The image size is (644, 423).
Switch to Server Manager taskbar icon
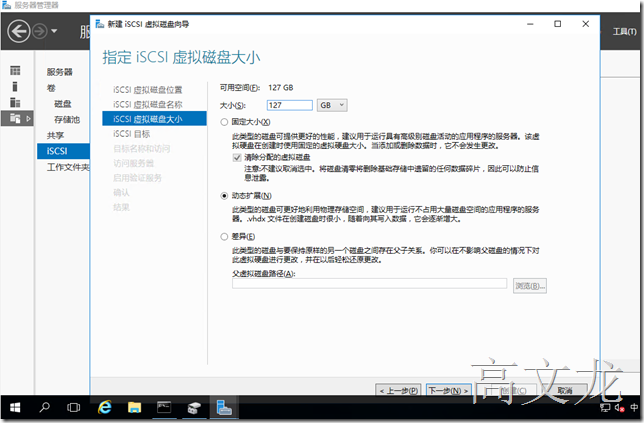(x=224, y=407)
